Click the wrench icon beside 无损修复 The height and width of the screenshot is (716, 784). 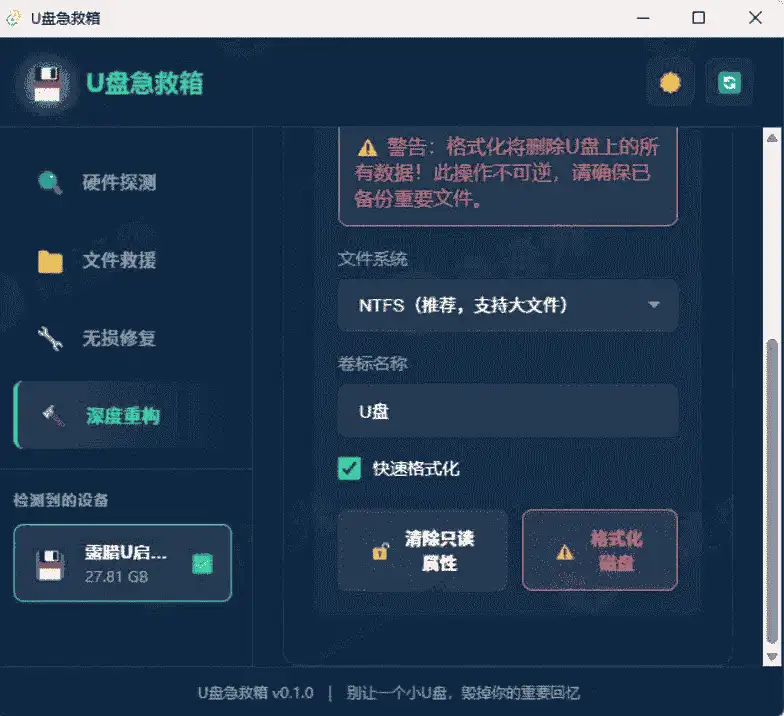coord(50,338)
